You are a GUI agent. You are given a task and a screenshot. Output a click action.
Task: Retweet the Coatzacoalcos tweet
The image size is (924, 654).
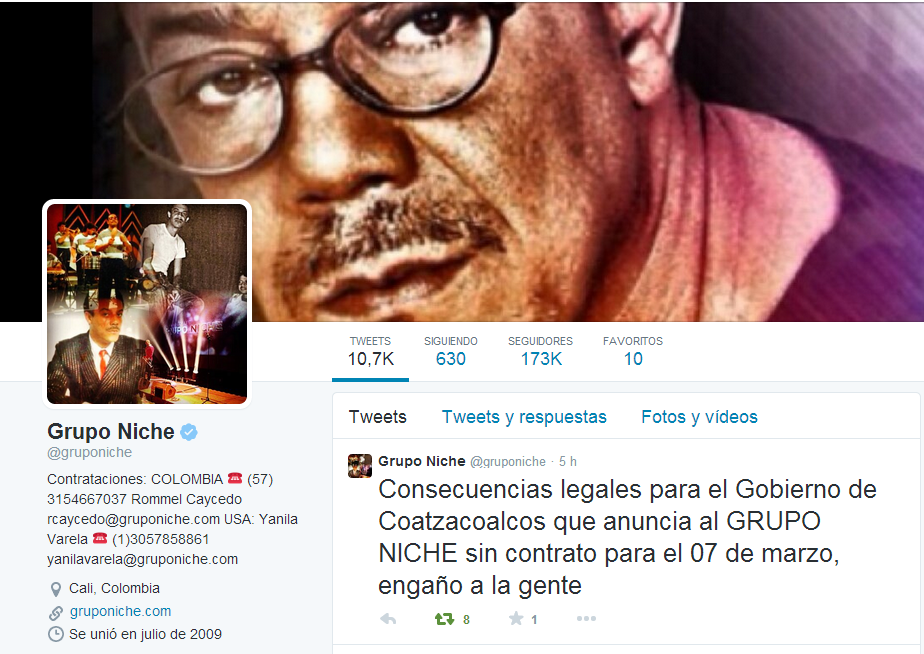point(444,619)
